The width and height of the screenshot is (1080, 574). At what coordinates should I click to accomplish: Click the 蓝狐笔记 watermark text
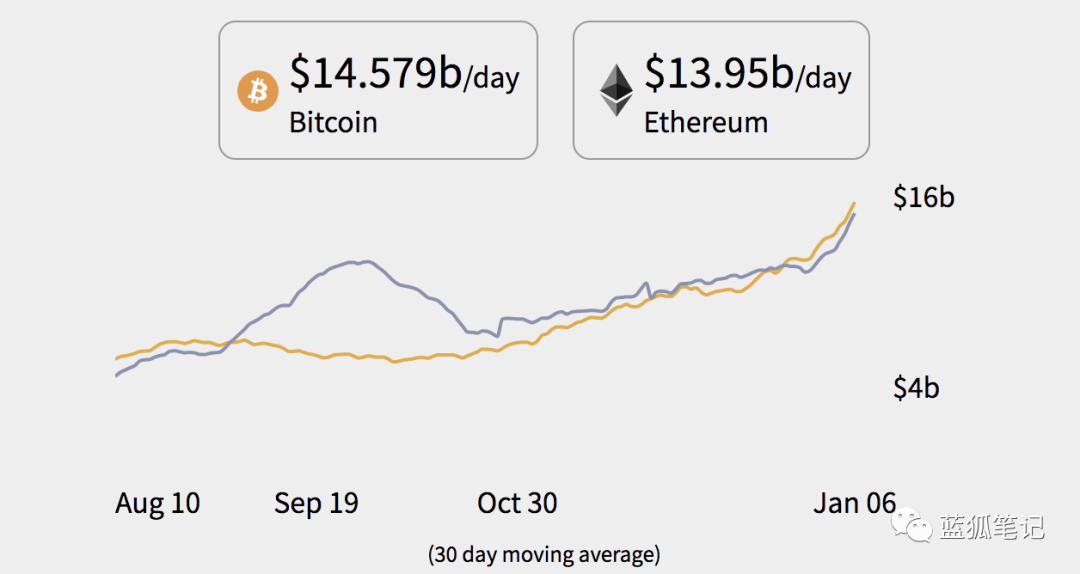tap(992, 527)
